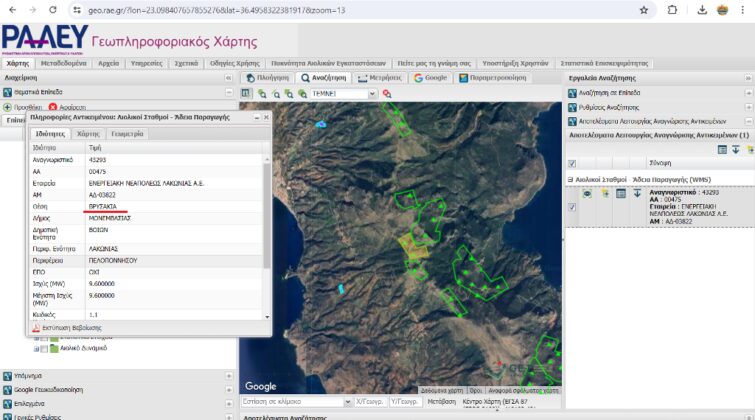Open the browser extensions puzzle icon
This screenshot has width=755, height=420.
pos(672,10)
